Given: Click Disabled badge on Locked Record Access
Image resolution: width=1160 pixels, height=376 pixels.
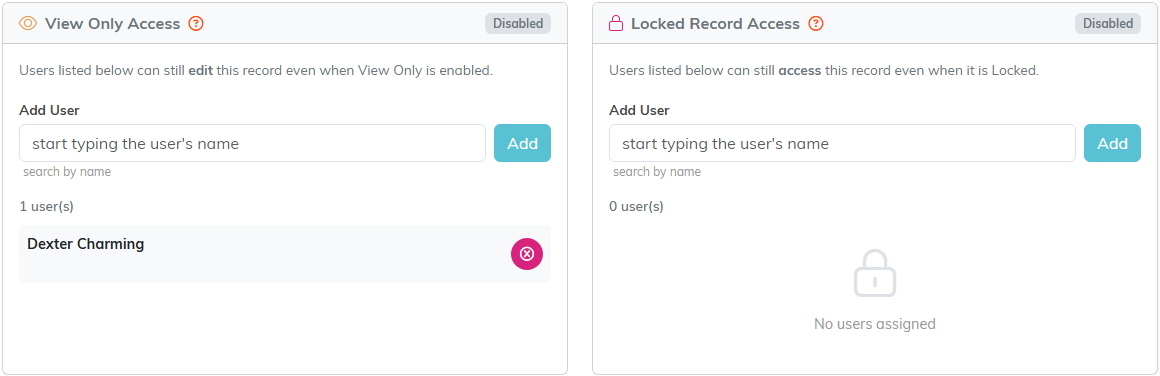Looking at the screenshot, I should (x=1107, y=24).
